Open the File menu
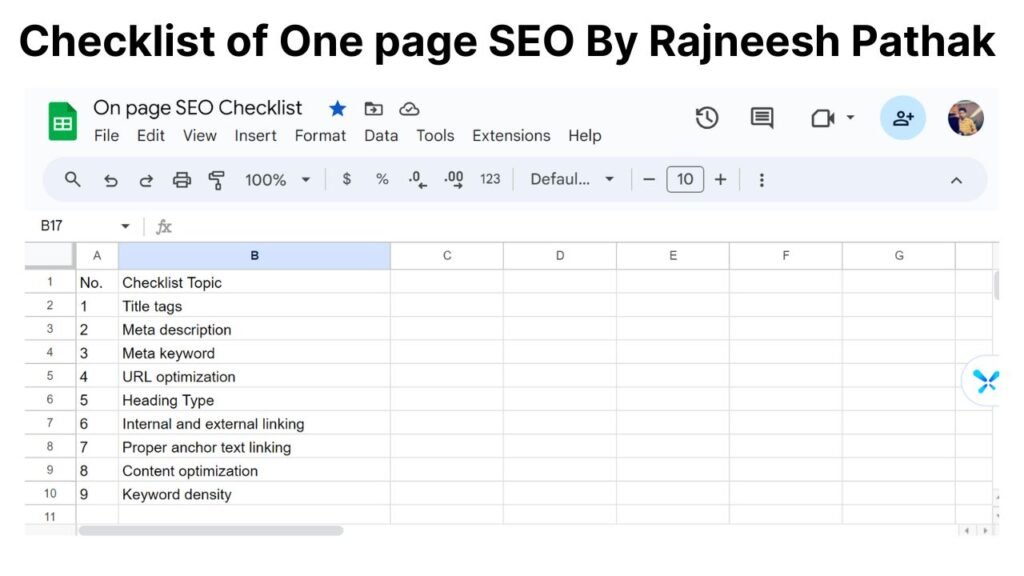 (106, 136)
